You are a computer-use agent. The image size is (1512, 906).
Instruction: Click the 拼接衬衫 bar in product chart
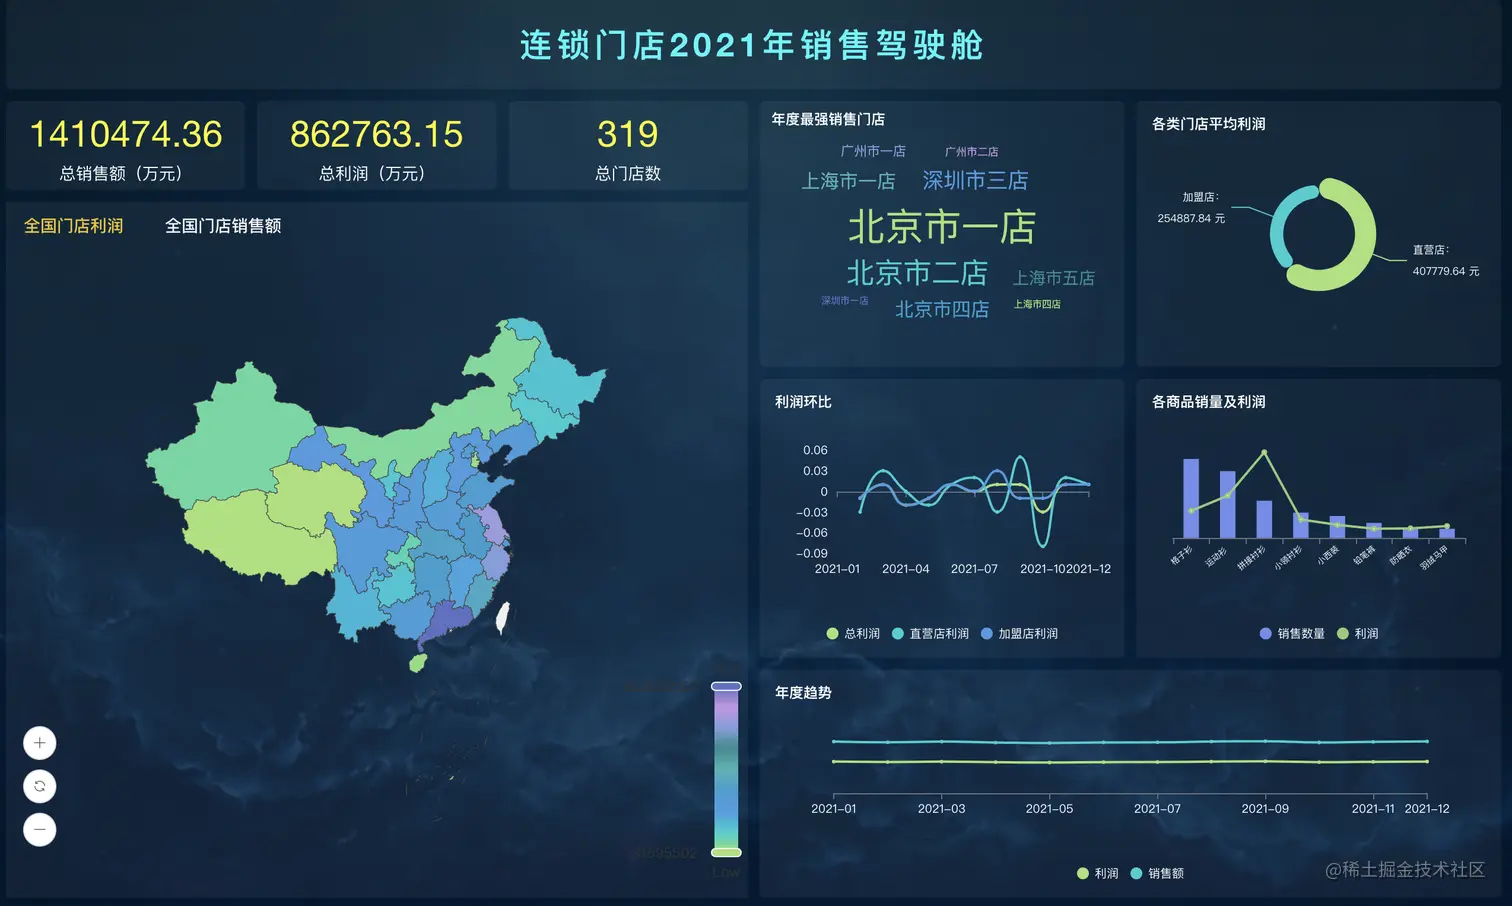[x=1264, y=519]
